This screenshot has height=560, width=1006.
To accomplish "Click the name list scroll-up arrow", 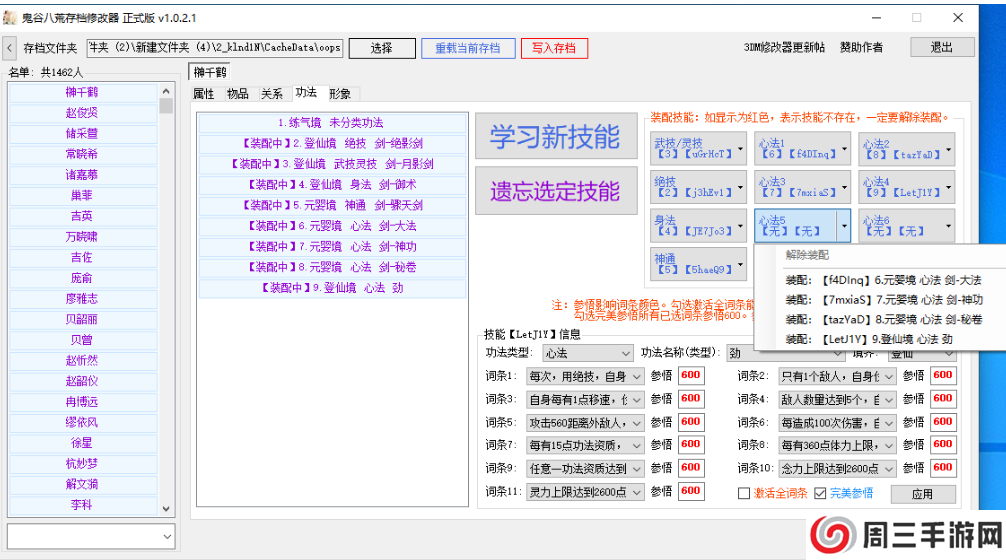I will point(166,91).
